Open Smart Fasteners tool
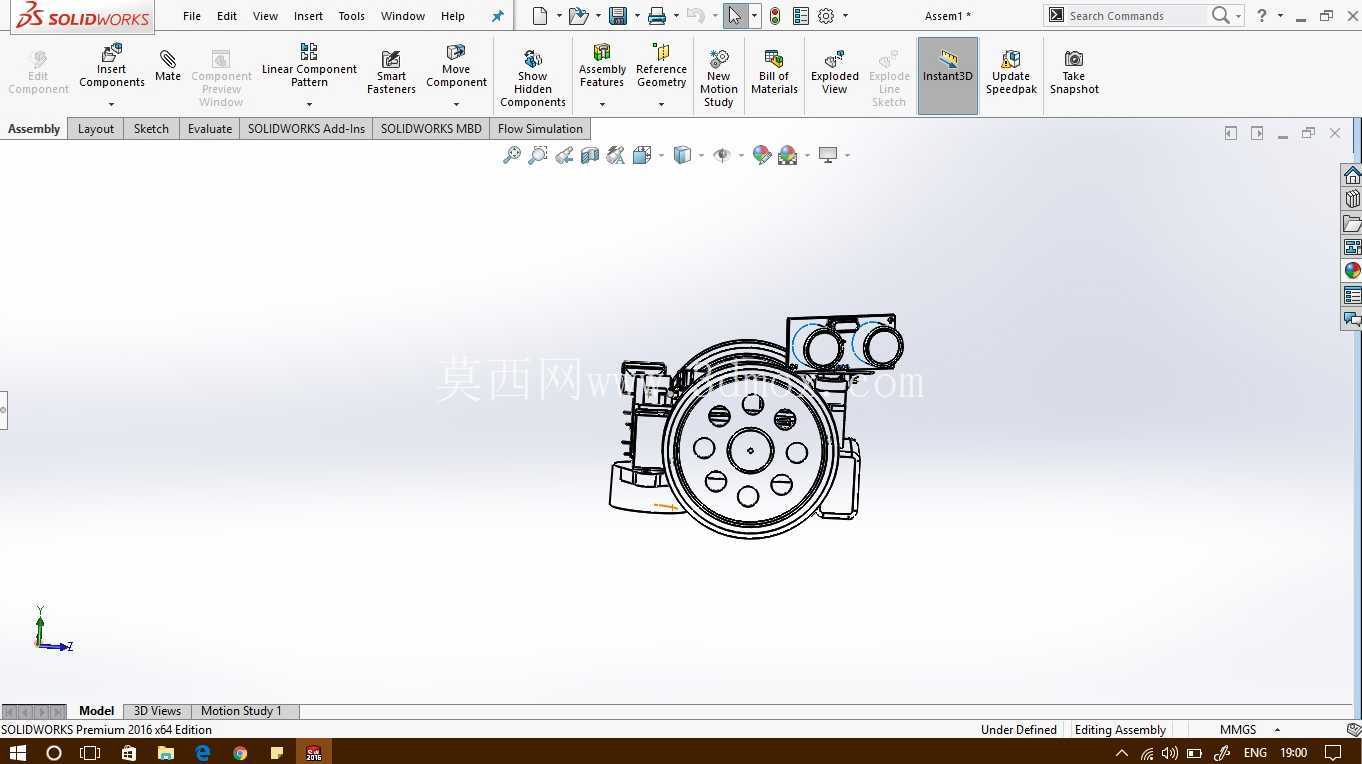Screen dimensions: 1362x764 [x=391, y=72]
